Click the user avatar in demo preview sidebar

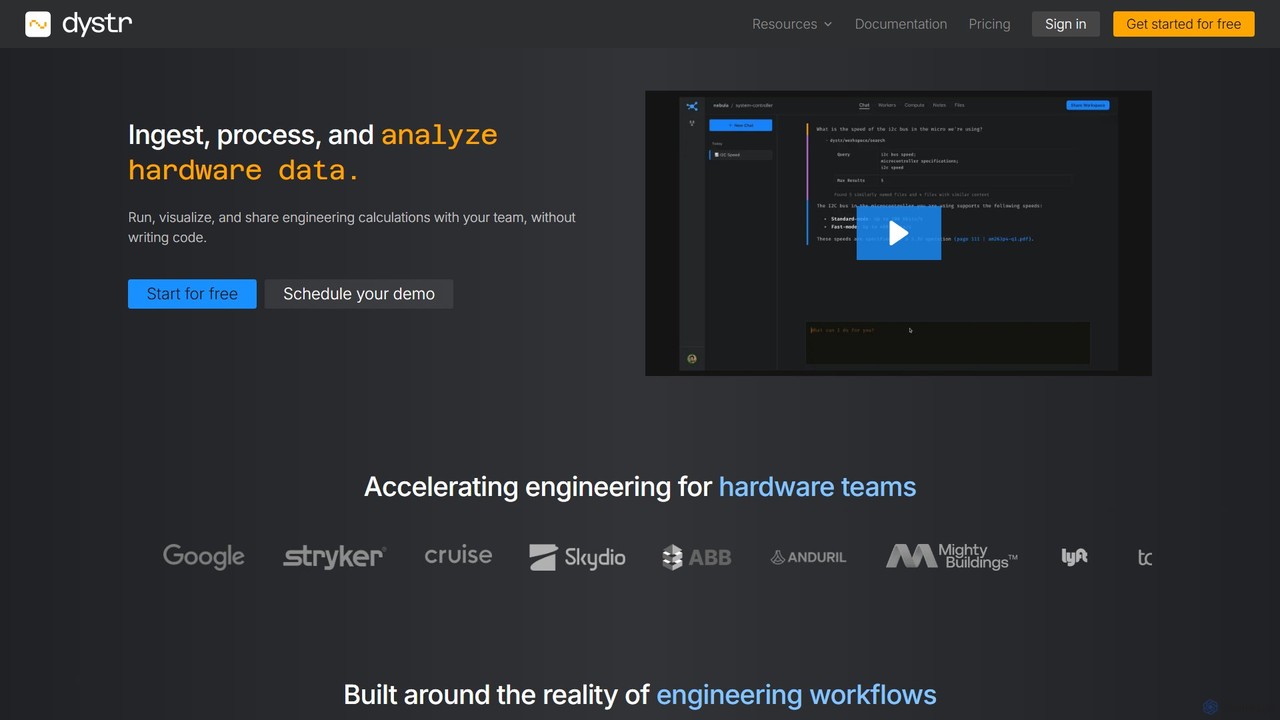pos(692,358)
